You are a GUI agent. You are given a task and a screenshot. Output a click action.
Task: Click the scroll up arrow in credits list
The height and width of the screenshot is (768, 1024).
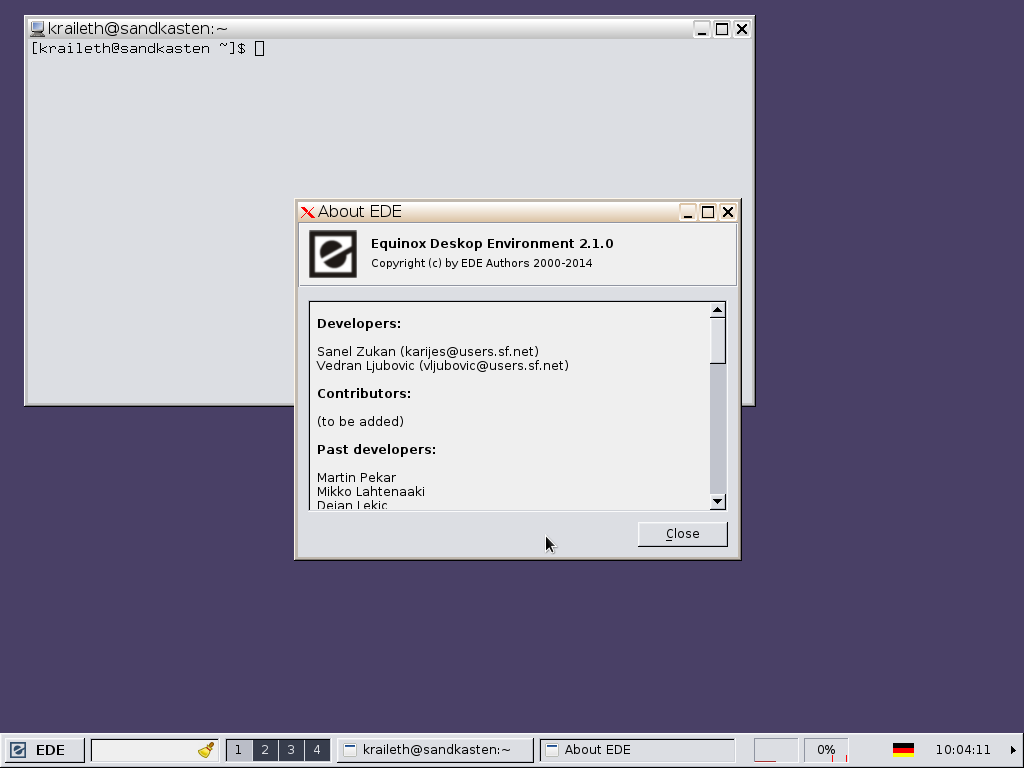click(717, 311)
